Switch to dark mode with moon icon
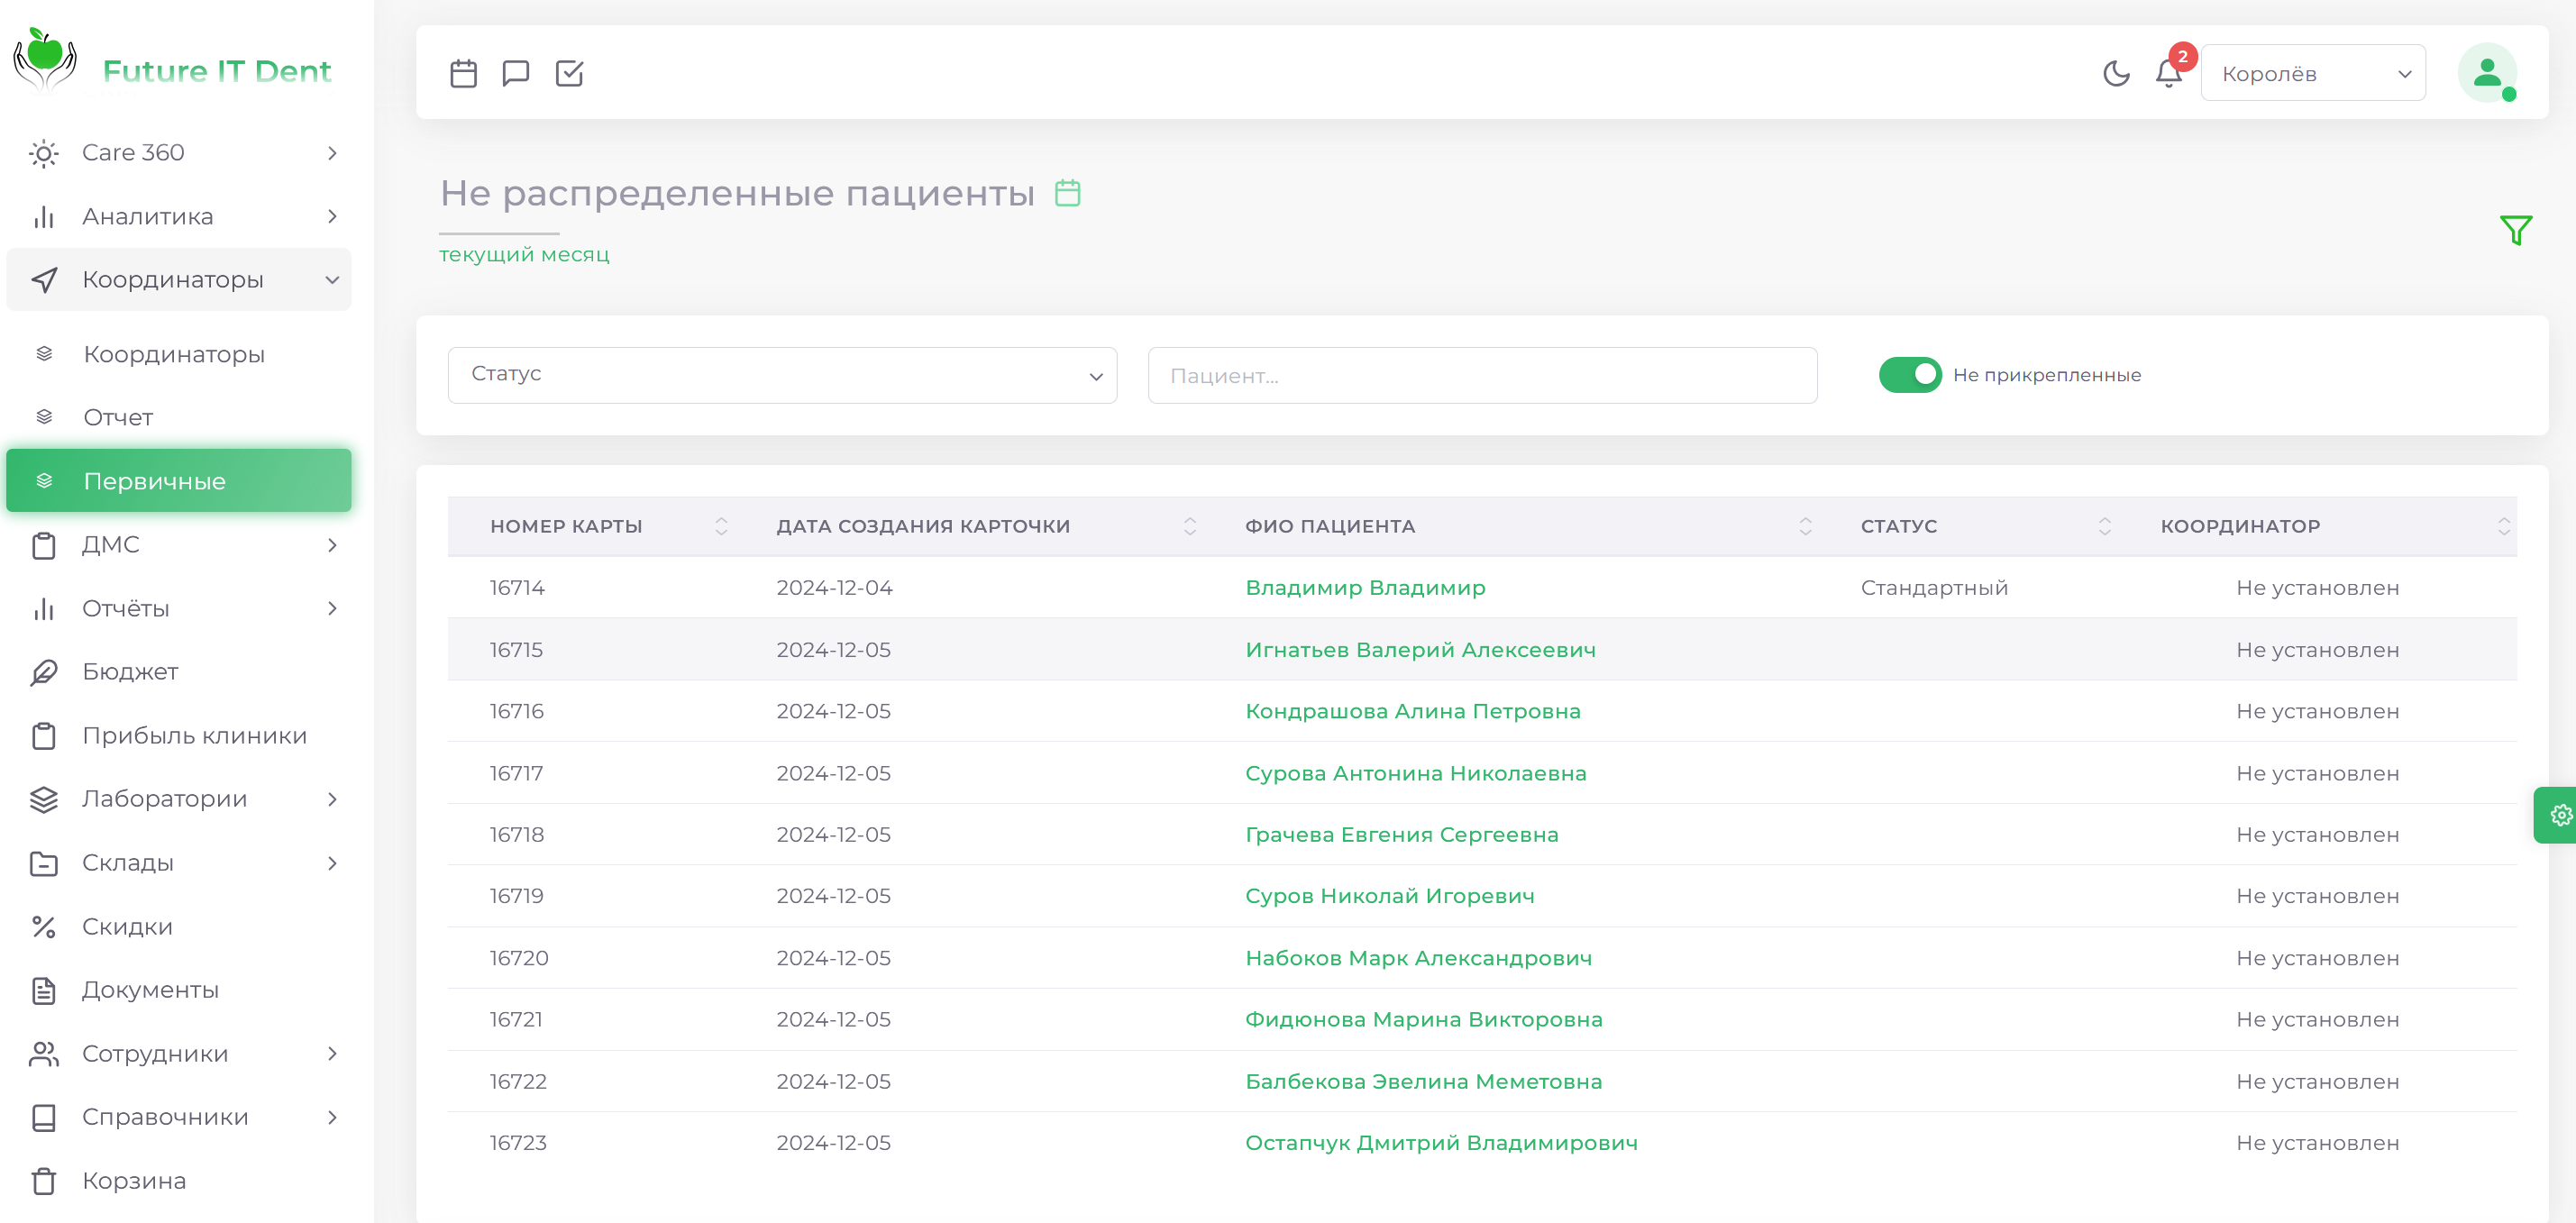The height and width of the screenshot is (1223, 2576). [2116, 73]
